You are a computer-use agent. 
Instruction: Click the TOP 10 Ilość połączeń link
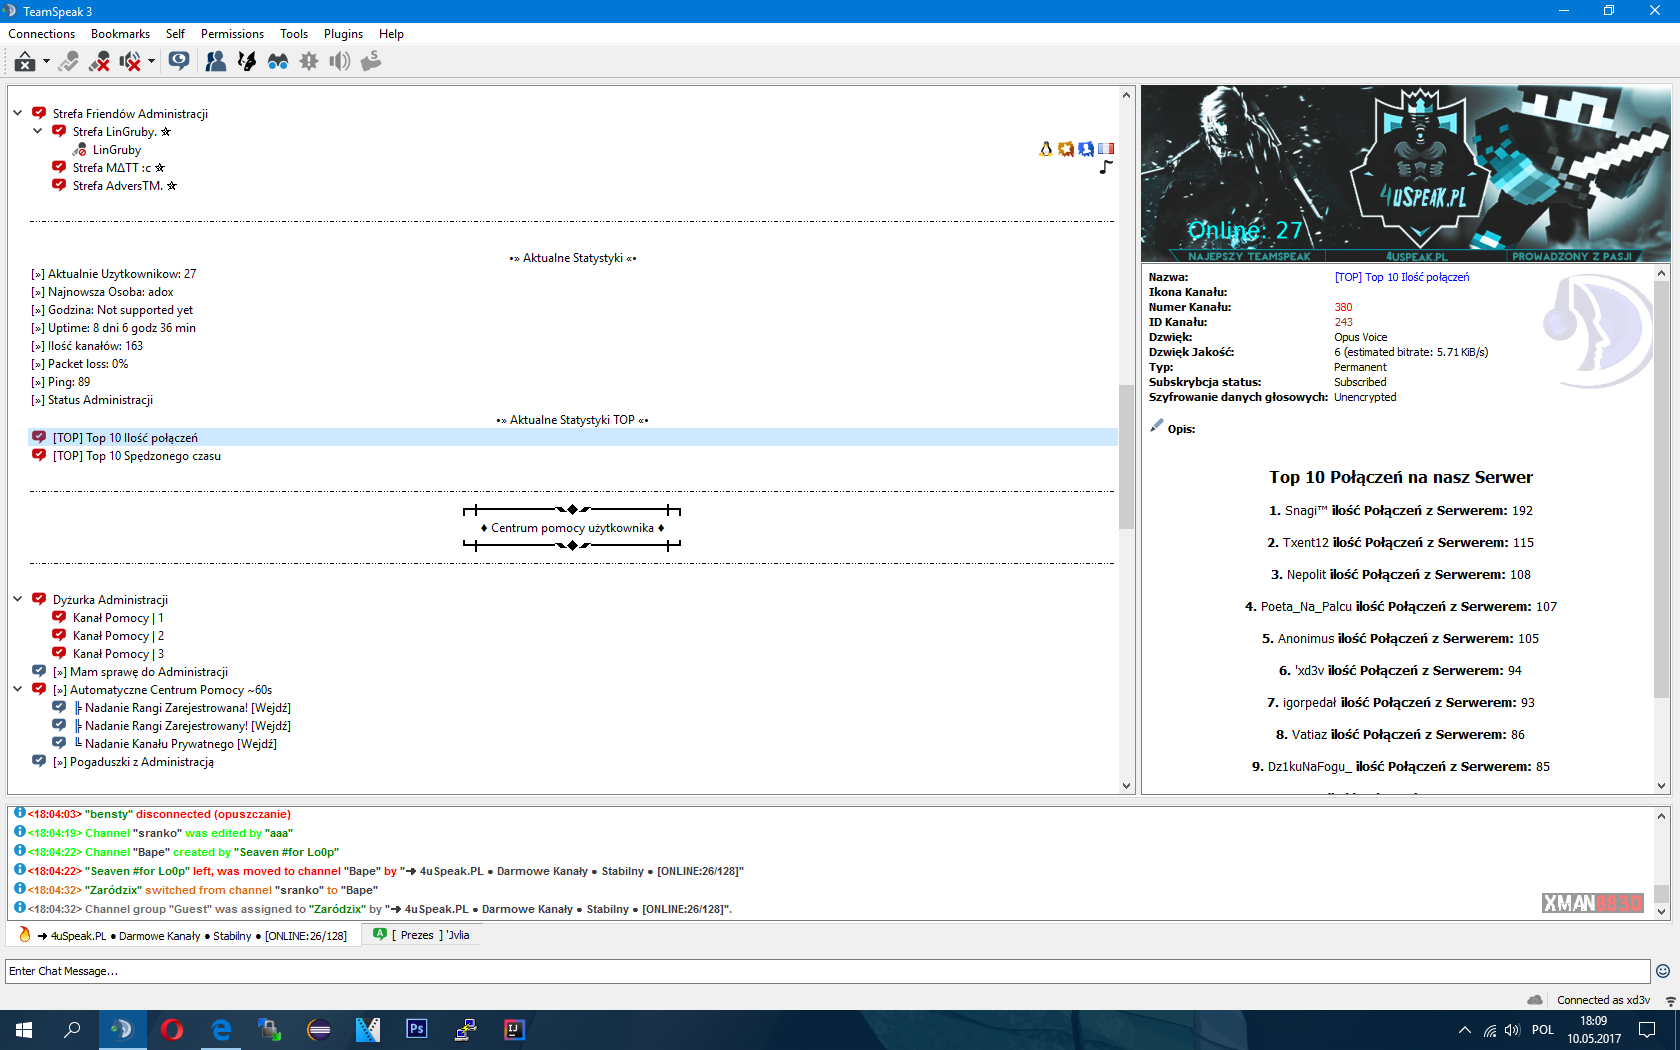(x=1401, y=277)
